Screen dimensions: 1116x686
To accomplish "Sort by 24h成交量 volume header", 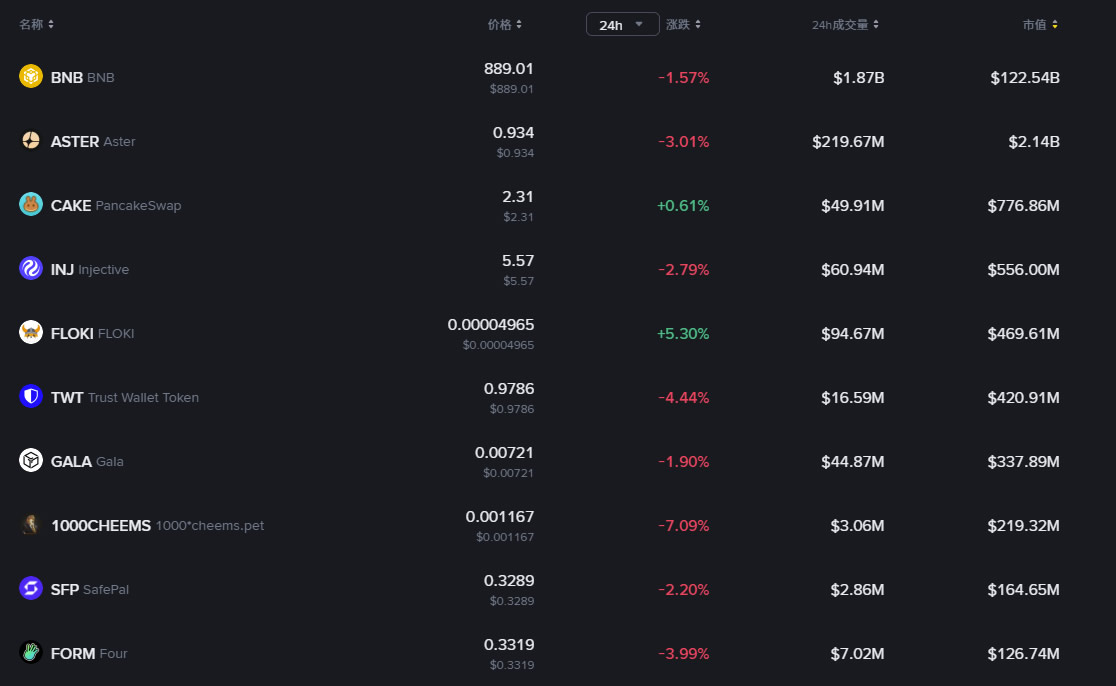I will (x=845, y=25).
